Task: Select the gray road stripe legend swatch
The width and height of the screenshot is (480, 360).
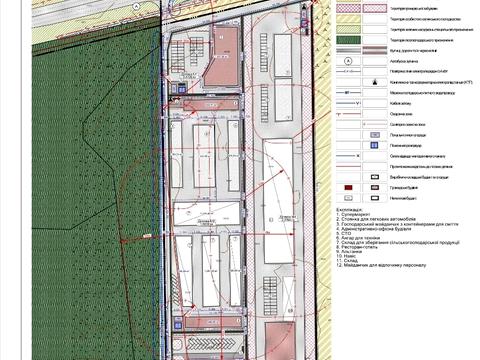Action: (x=348, y=50)
